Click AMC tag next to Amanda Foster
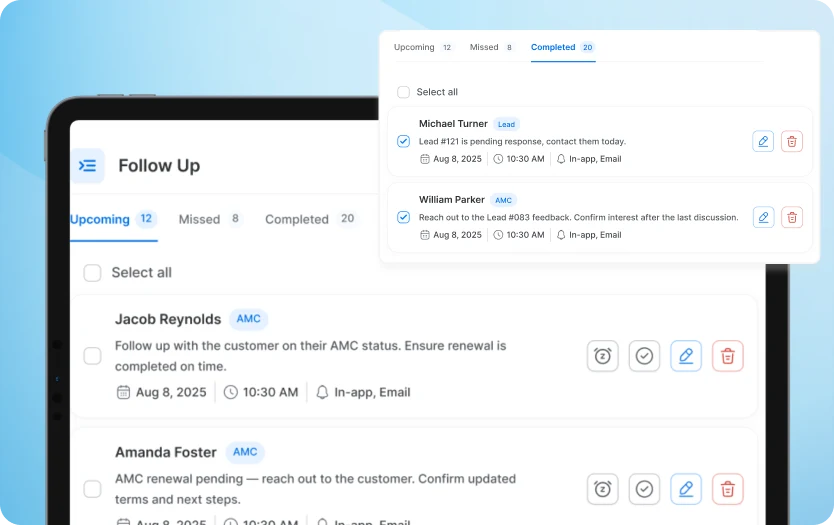This screenshot has height=525, width=834. tap(245, 452)
